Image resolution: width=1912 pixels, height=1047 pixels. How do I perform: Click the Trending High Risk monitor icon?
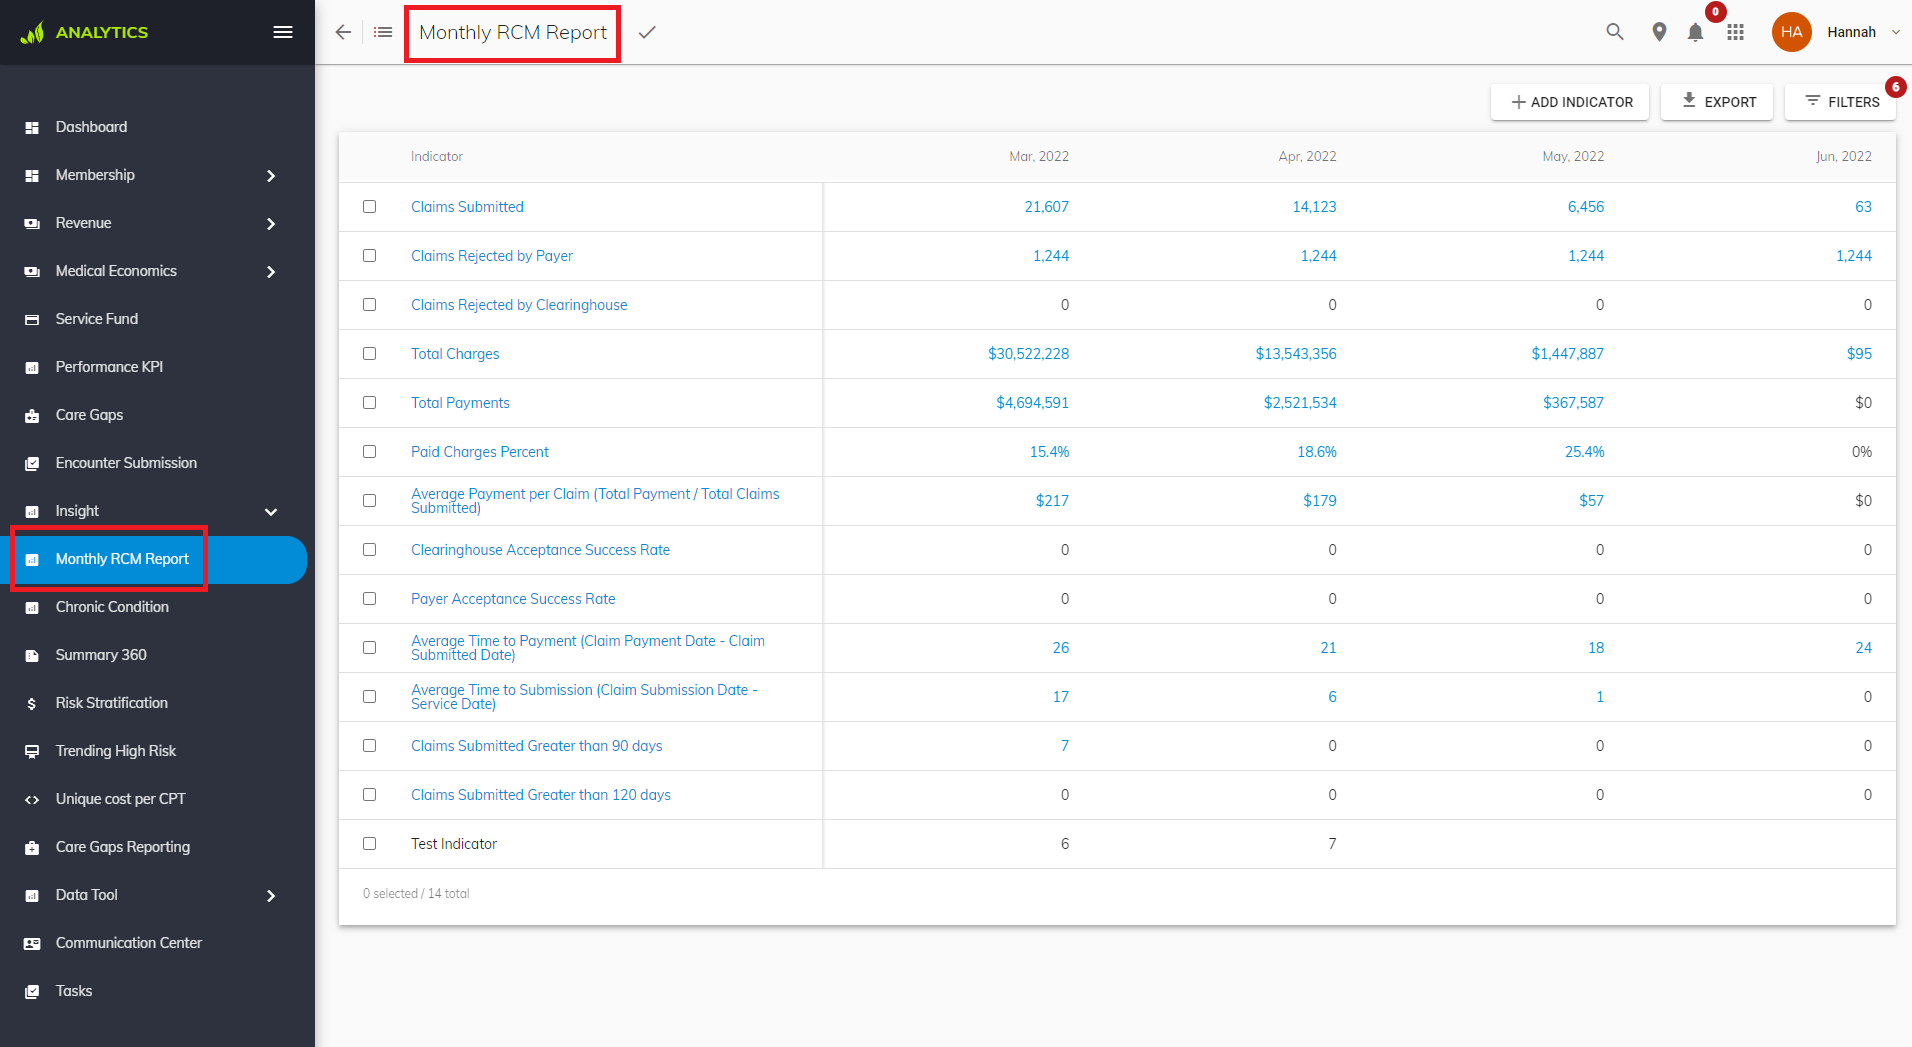(32, 751)
